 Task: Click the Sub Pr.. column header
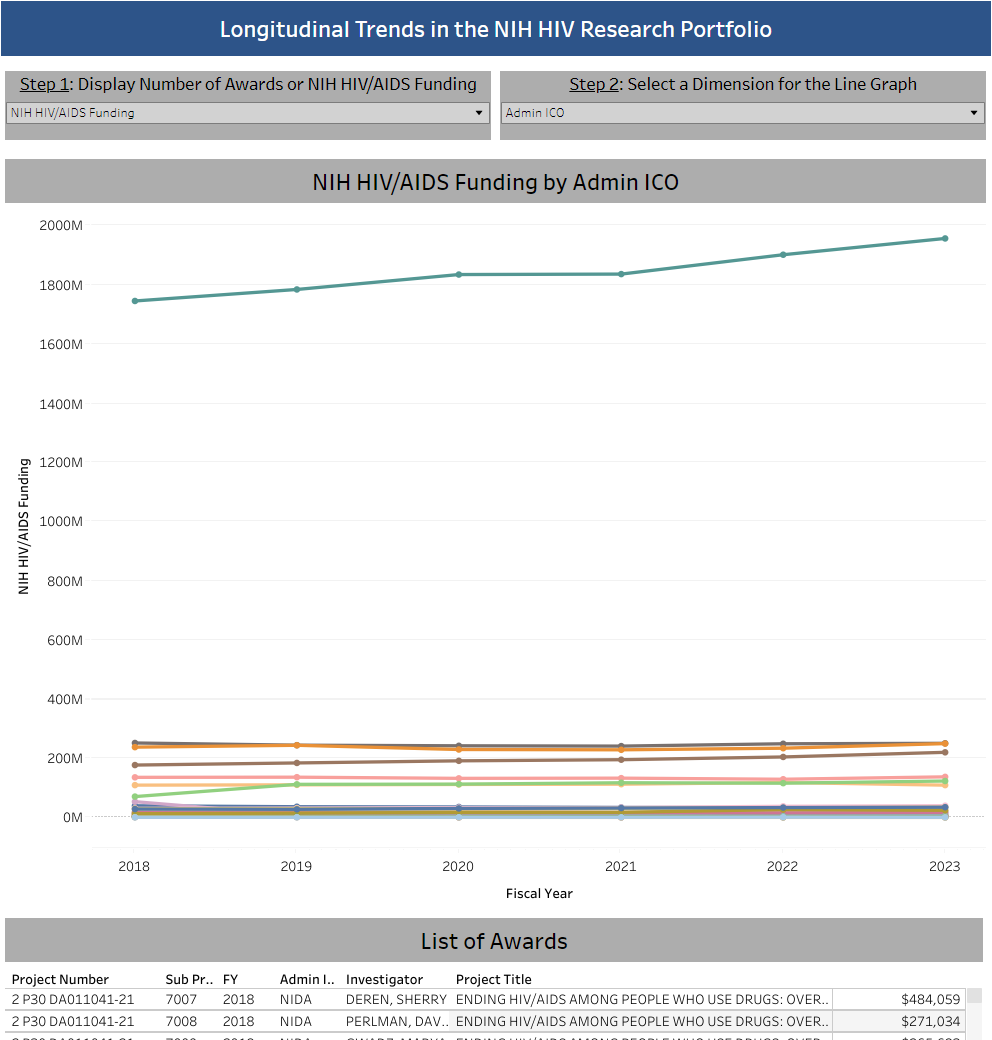pyautogui.click(x=189, y=979)
